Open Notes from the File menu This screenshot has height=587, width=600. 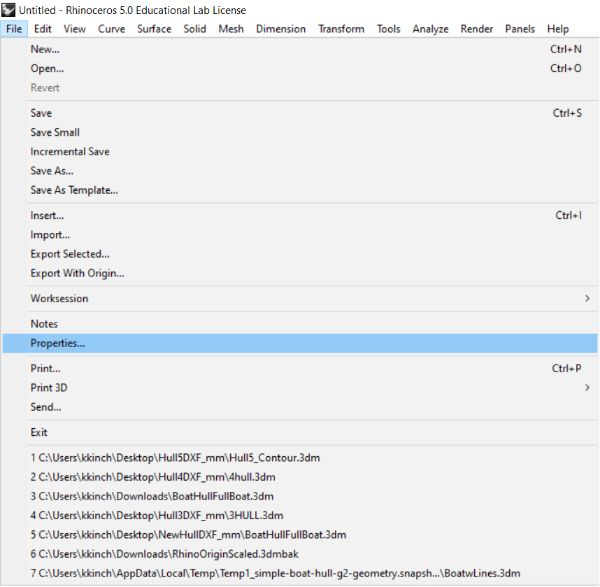pos(300,324)
